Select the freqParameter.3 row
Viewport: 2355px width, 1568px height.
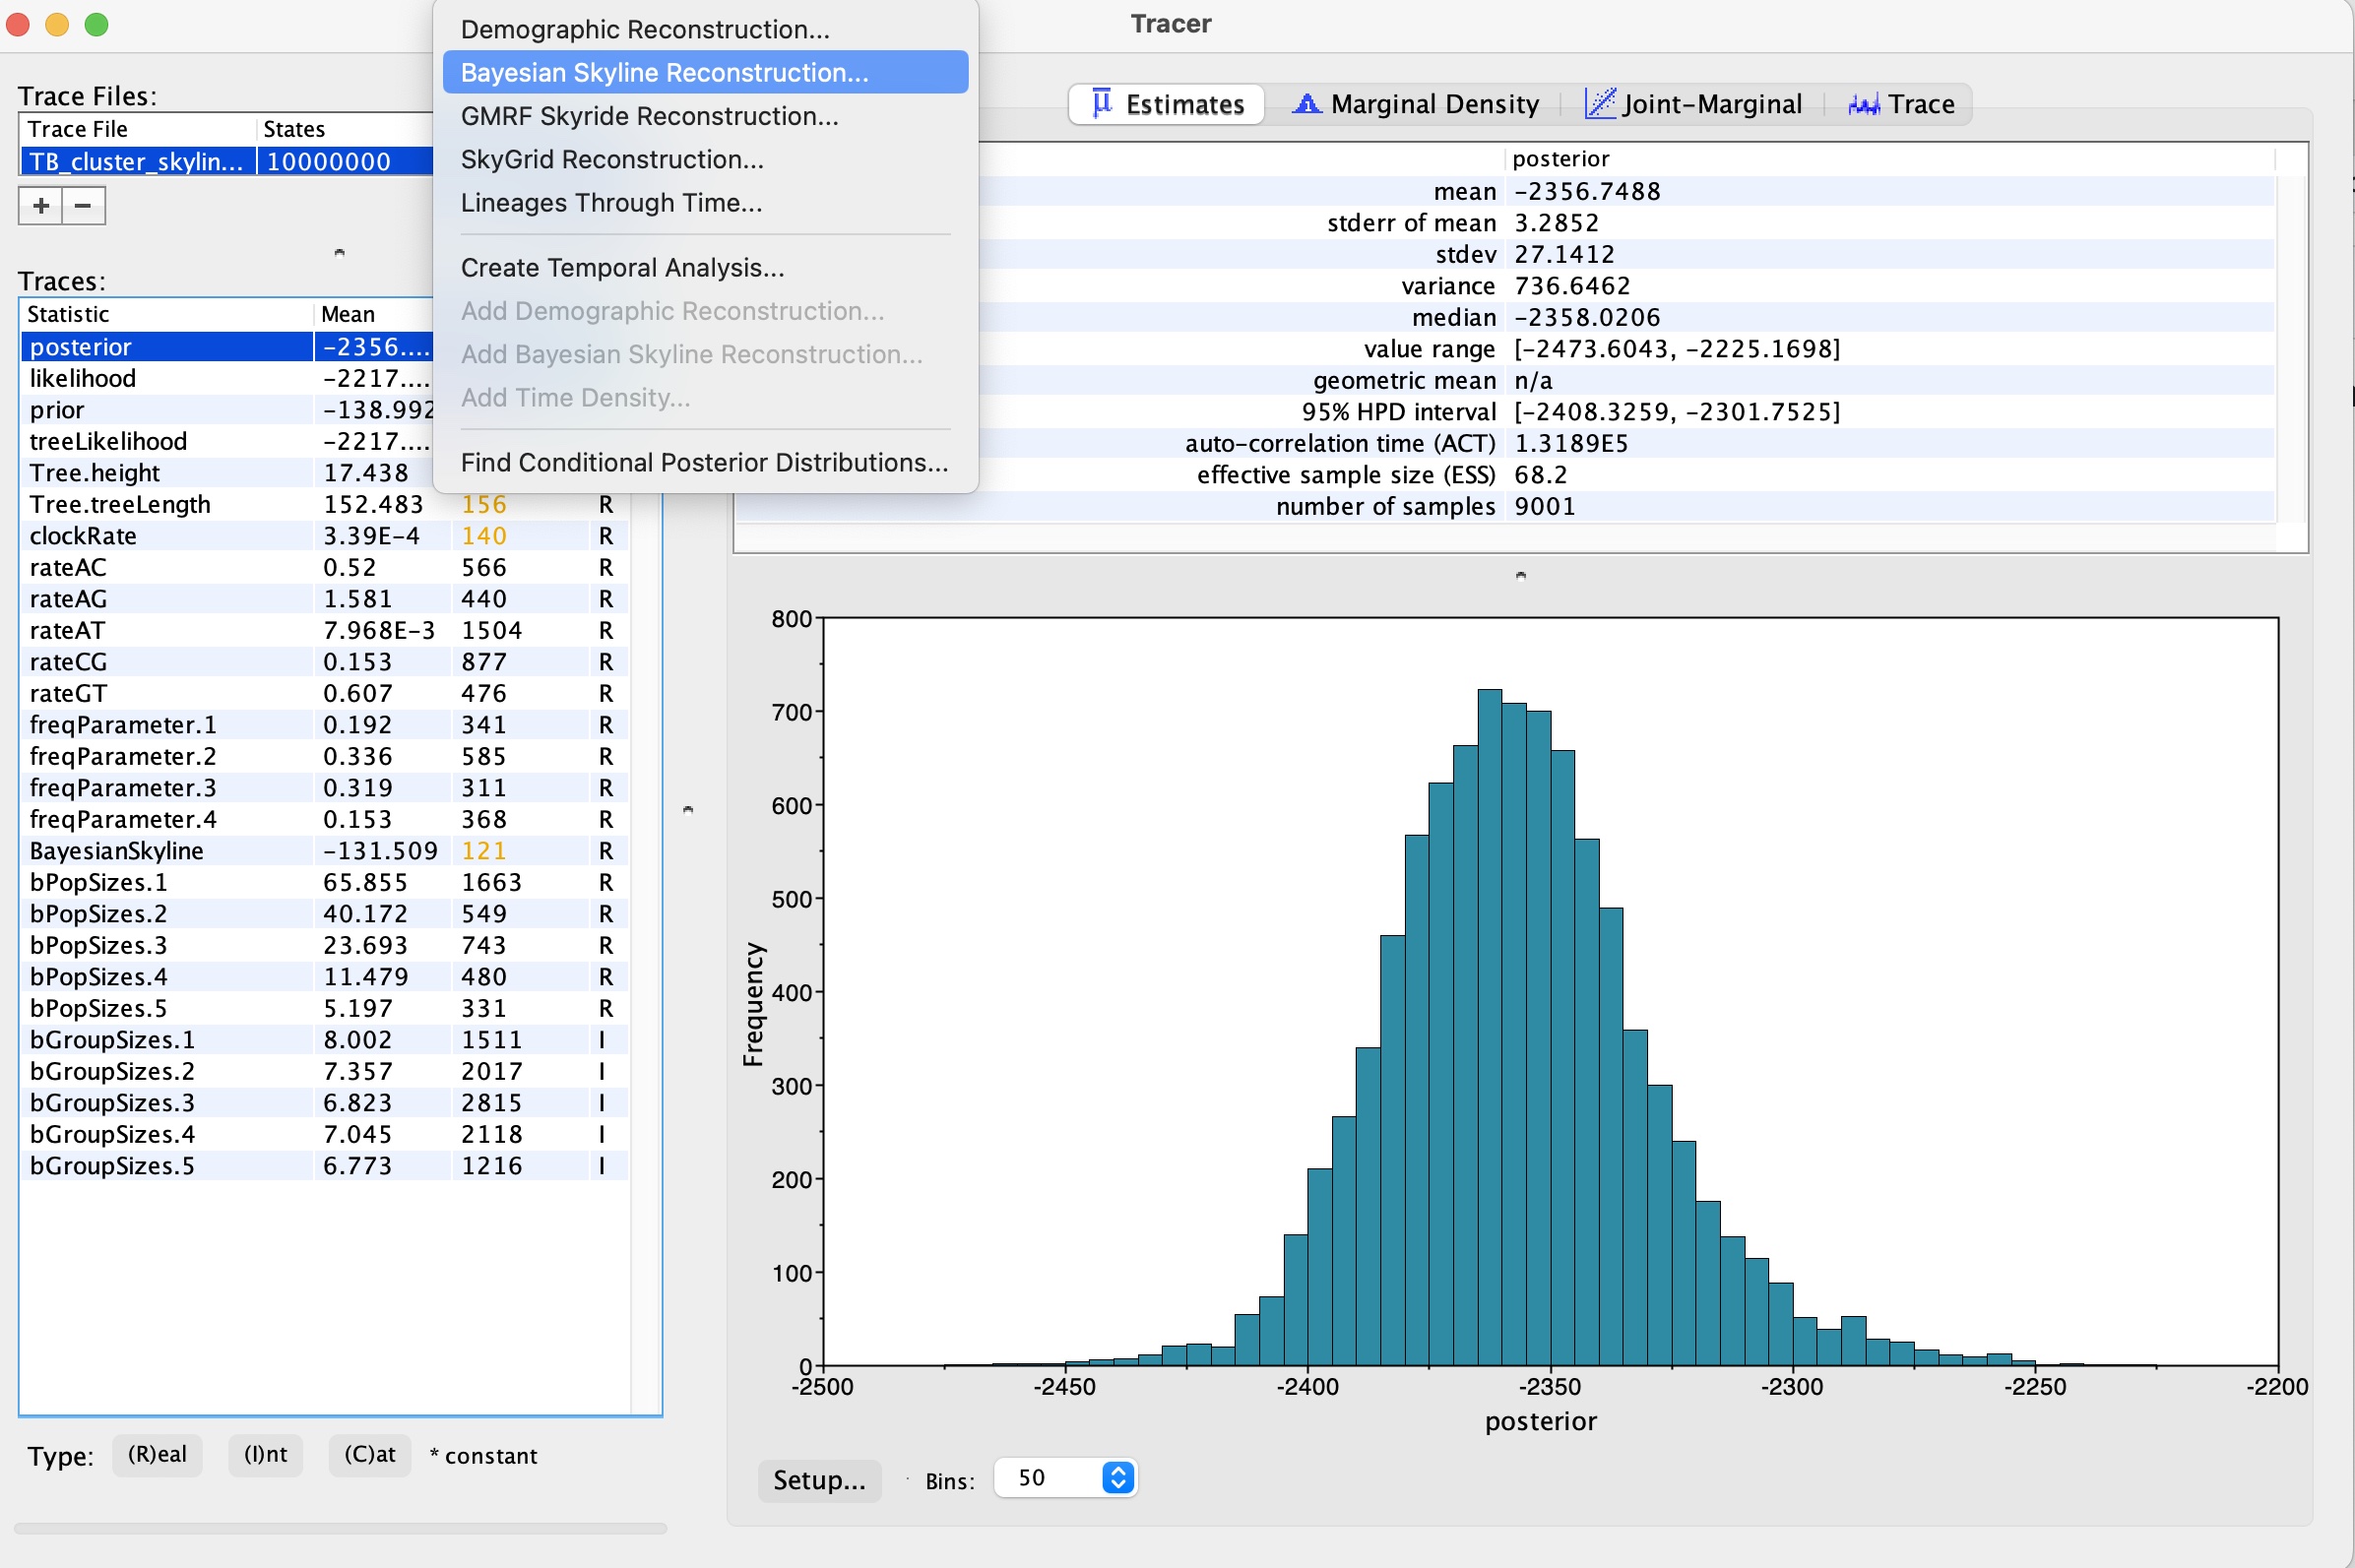(324, 787)
